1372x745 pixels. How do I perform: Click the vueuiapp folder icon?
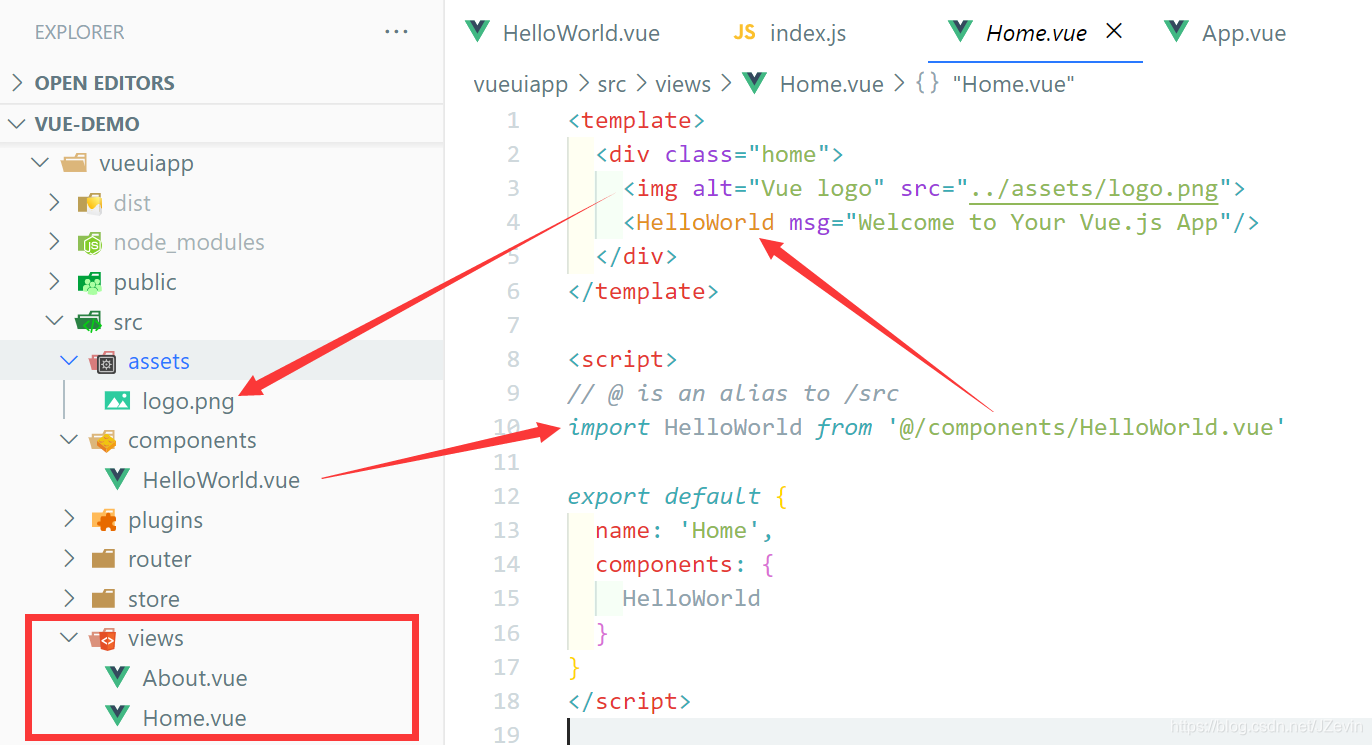74,163
